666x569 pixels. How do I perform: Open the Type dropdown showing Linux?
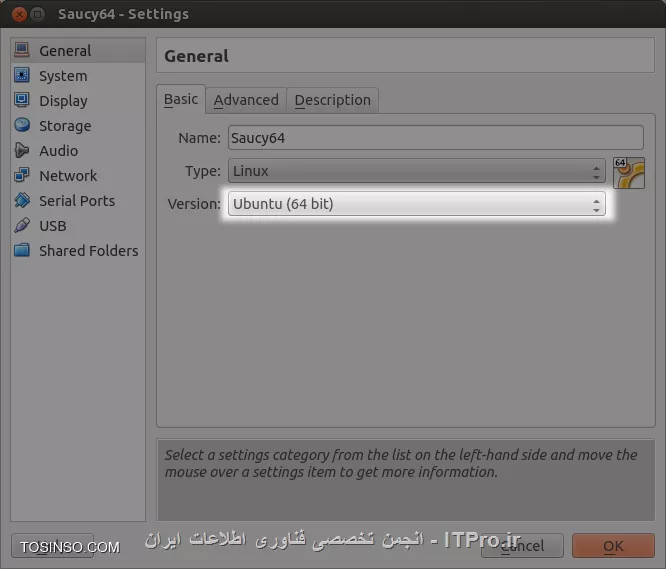coord(417,171)
